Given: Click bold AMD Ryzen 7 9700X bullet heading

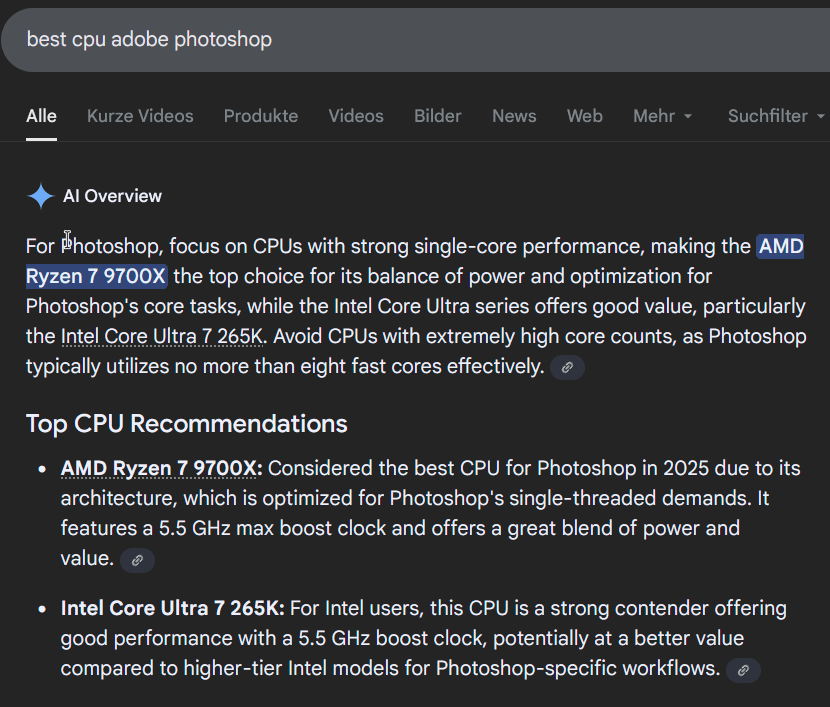Looking at the screenshot, I should click(x=161, y=468).
